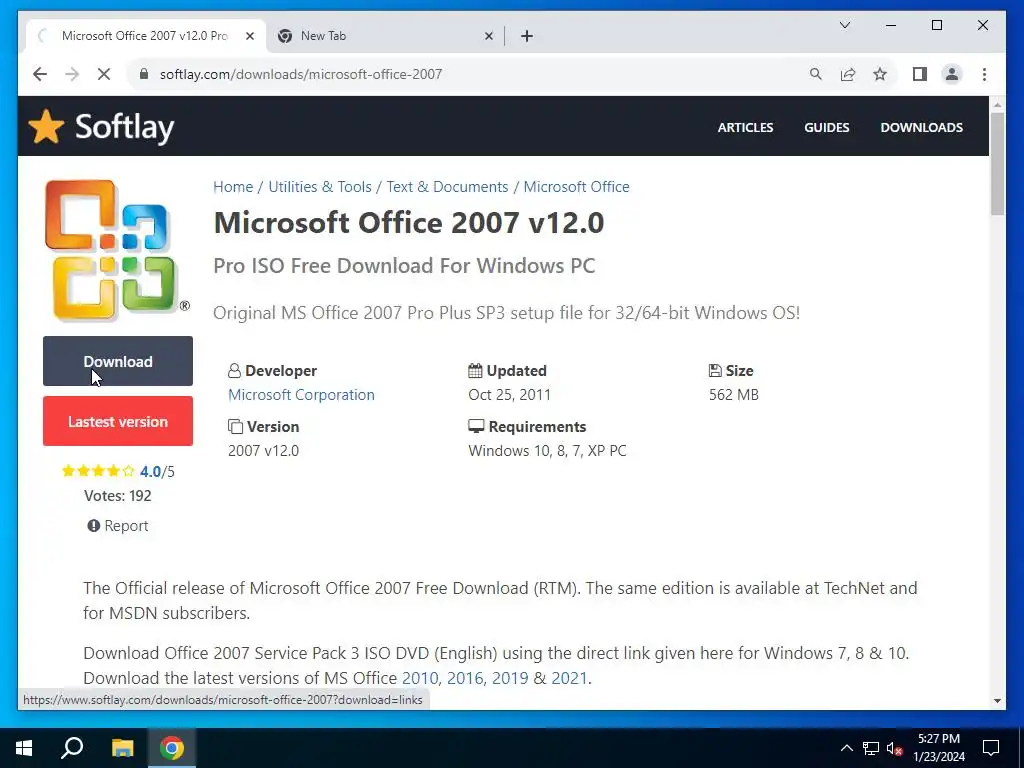This screenshot has width=1024, height=768.
Task: Open the ARTICLES menu
Action: click(x=745, y=127)
